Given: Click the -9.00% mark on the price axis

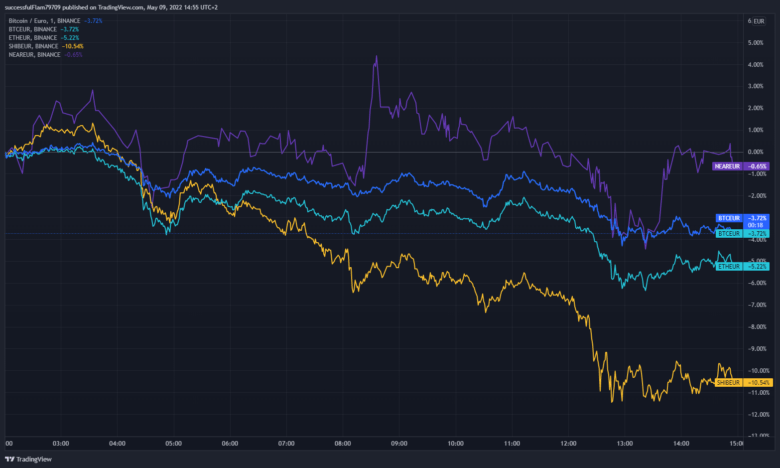Looking at the screenshot, I should [x=756, y=349].
